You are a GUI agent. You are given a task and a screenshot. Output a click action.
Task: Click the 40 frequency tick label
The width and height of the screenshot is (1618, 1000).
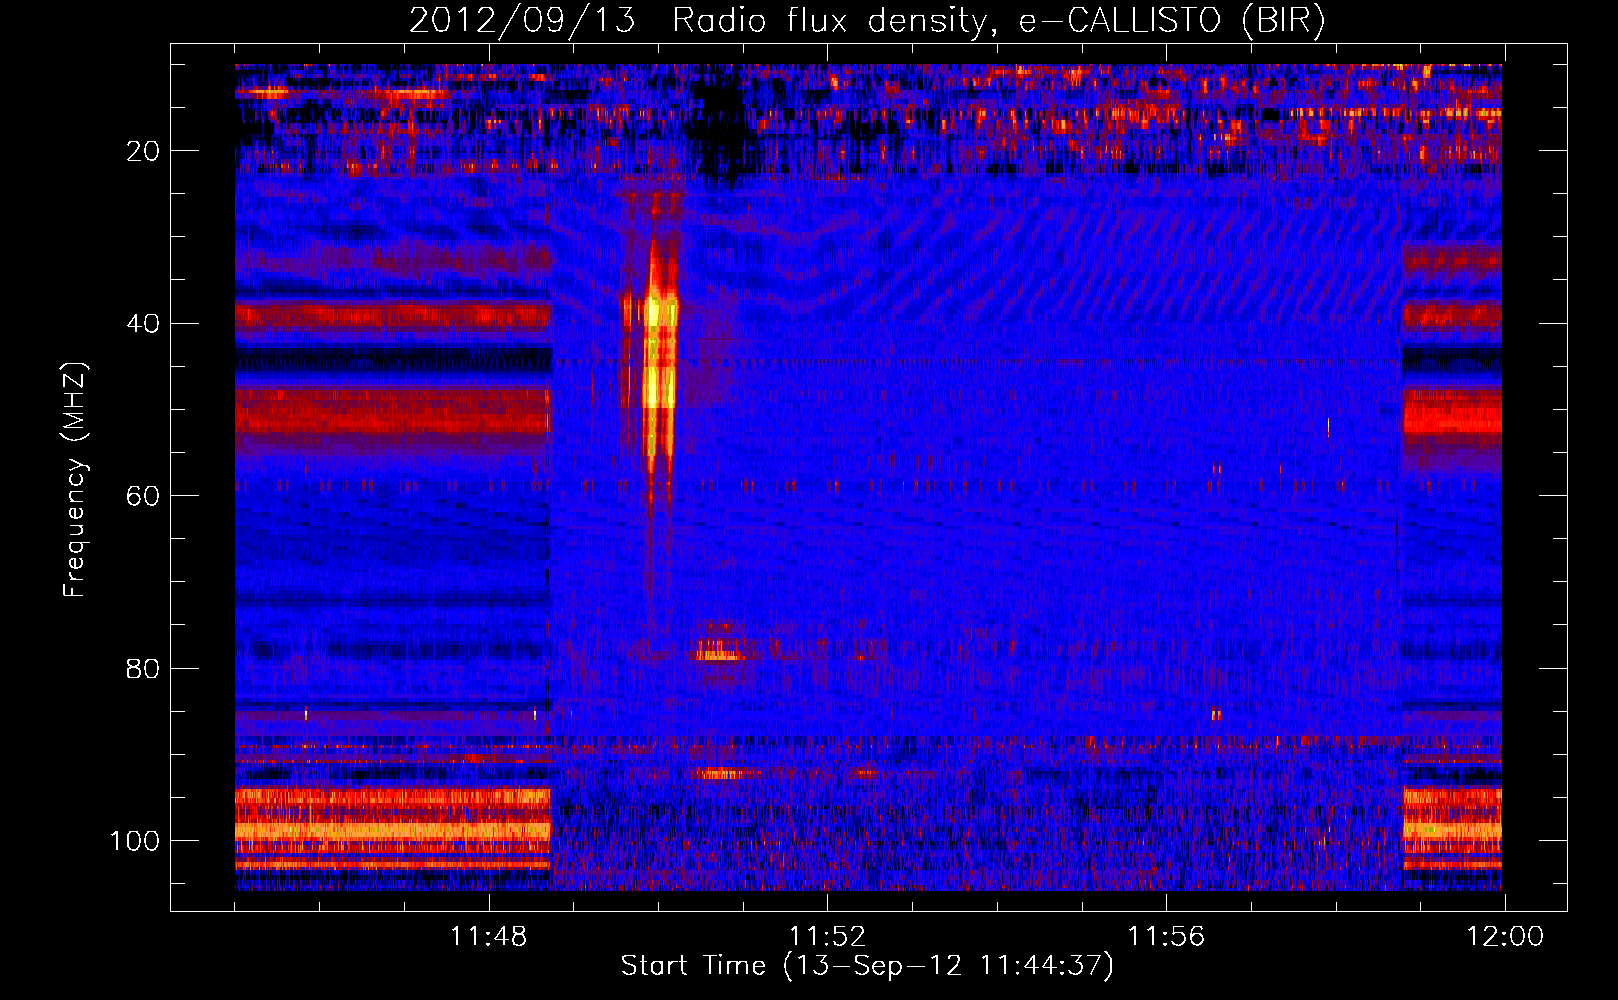click(144, 324)
